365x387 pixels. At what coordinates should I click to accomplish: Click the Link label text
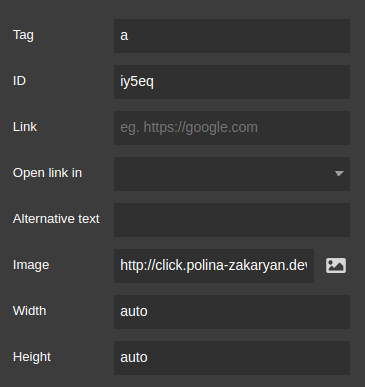(25, 127)
